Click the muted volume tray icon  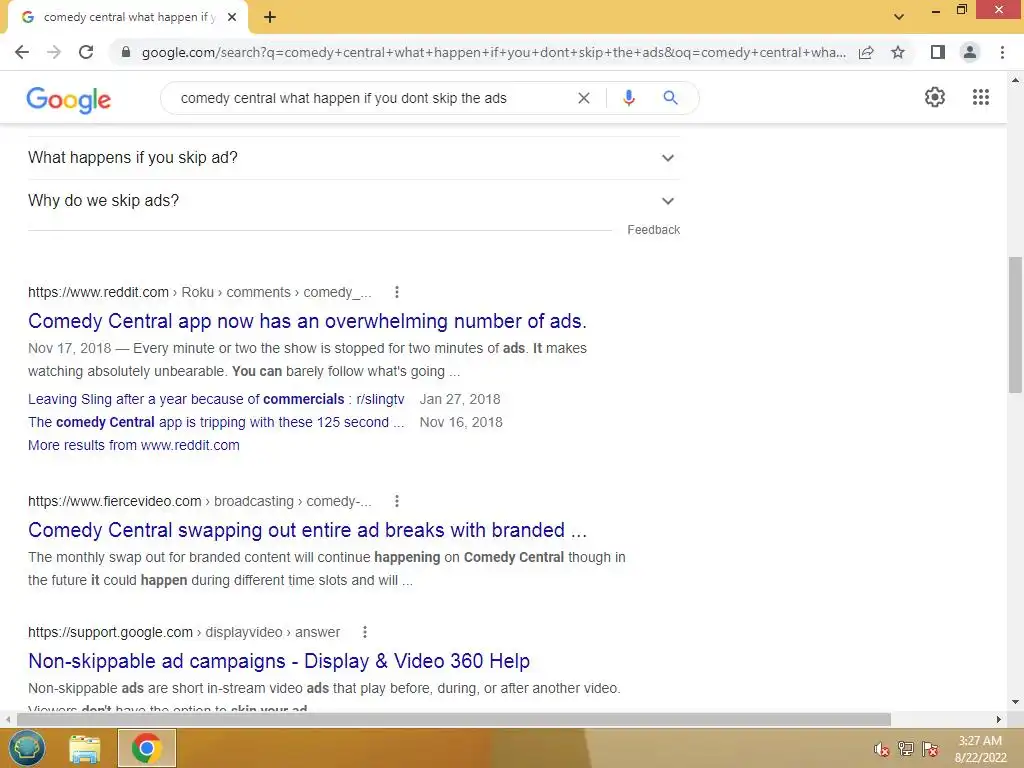tap(882, 749)
